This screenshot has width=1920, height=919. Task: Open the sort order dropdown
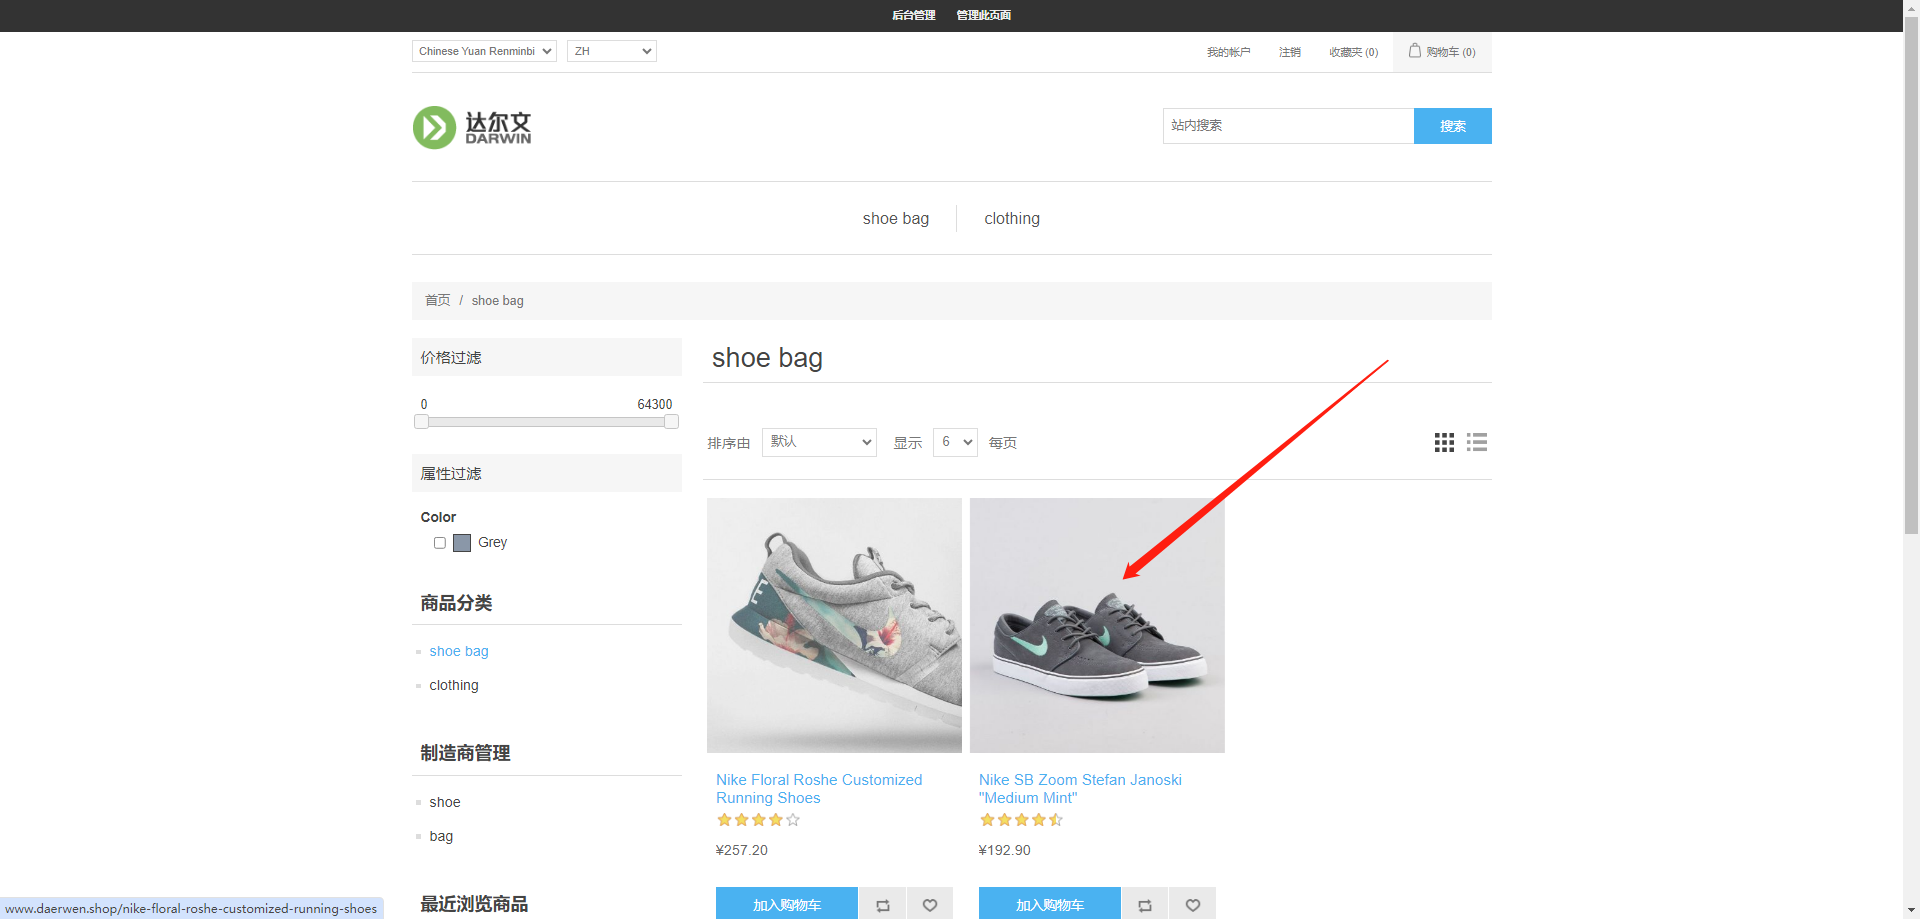pyautogui.click(x=819, y=442)
